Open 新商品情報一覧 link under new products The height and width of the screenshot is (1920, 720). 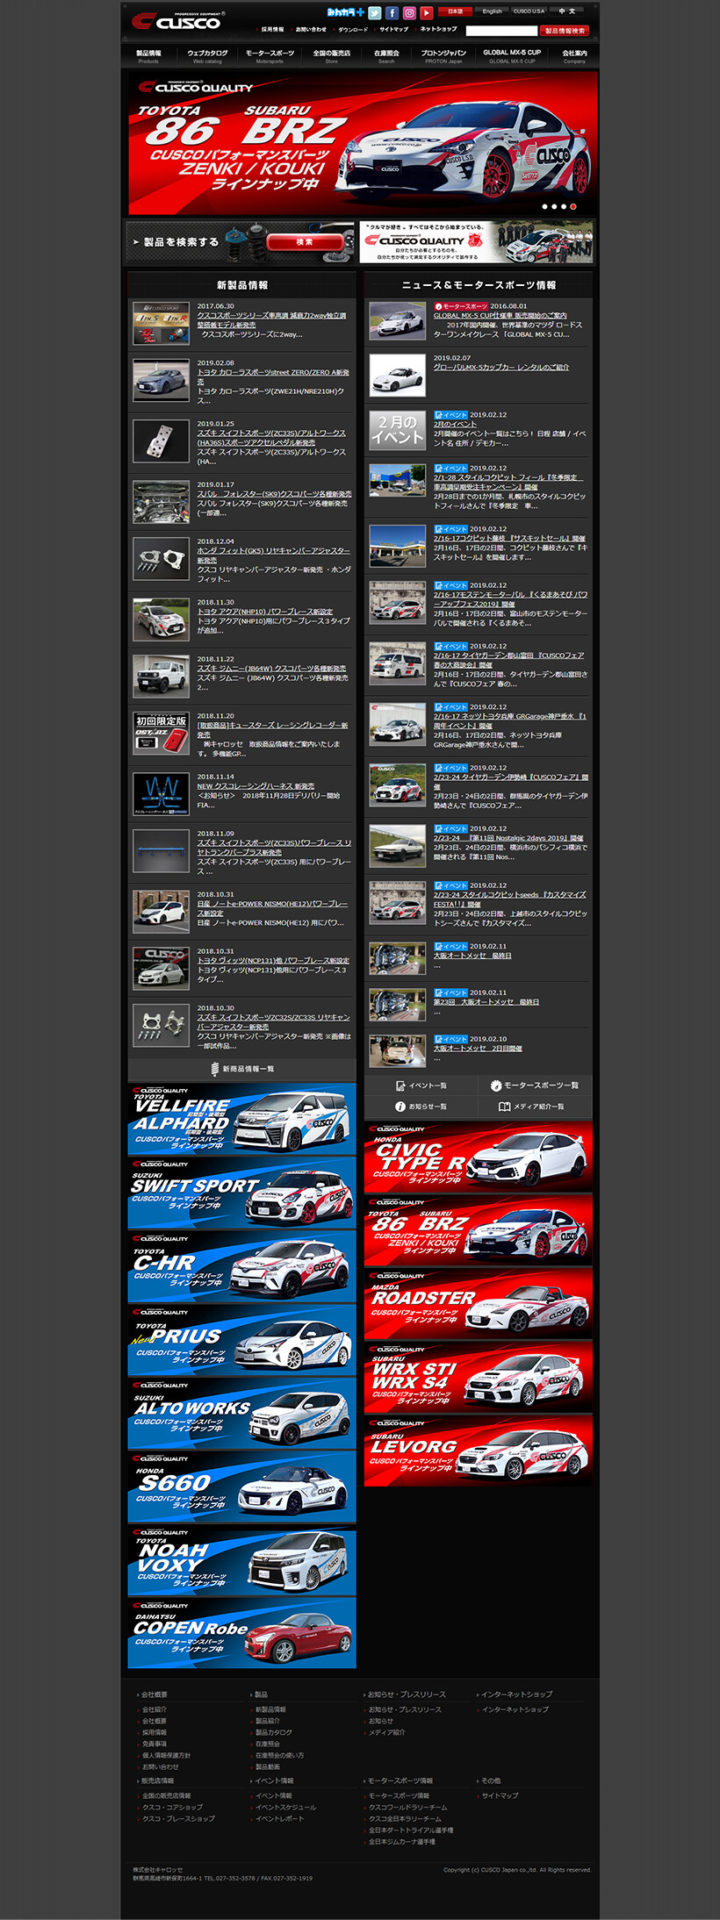[x=242, y=1069]
